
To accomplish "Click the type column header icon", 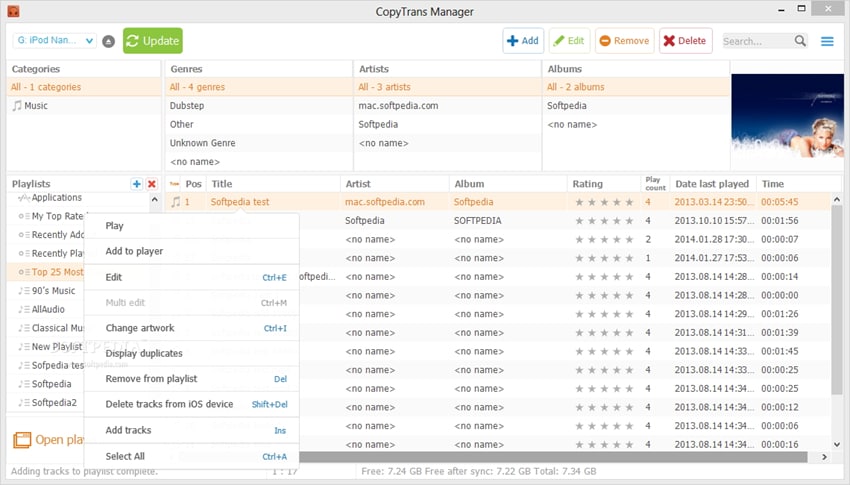I will pyautogui.click(x=174, y=184).
